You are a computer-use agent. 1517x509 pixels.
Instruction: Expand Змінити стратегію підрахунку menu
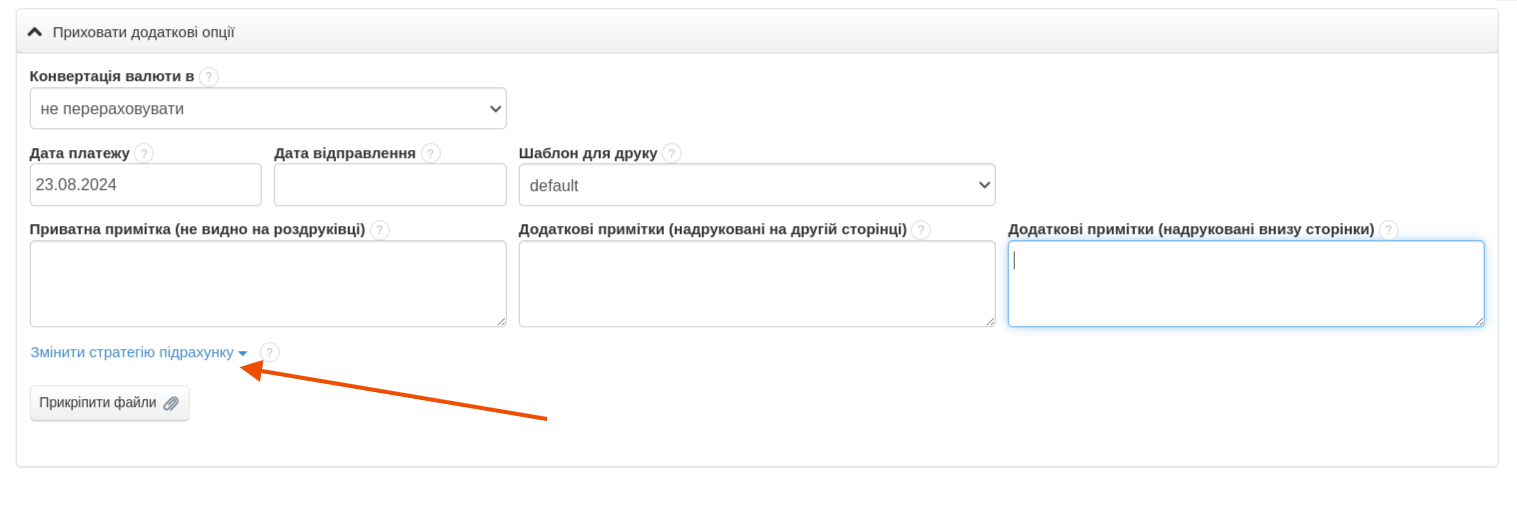pos(138,353)
